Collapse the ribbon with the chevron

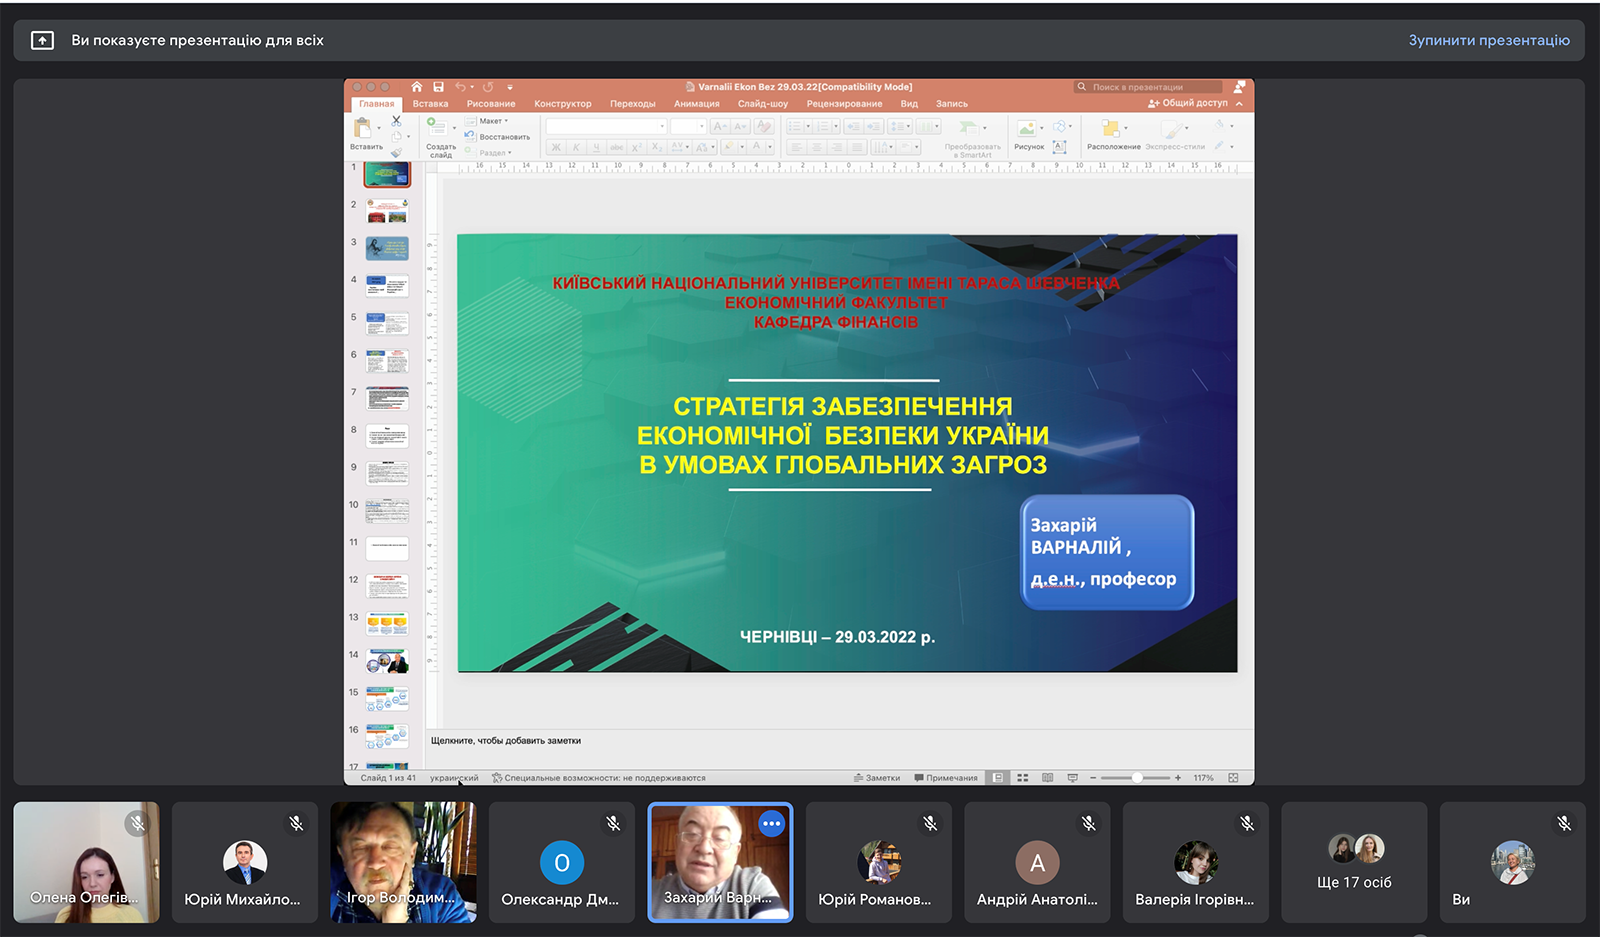(x=1240, y=104)
